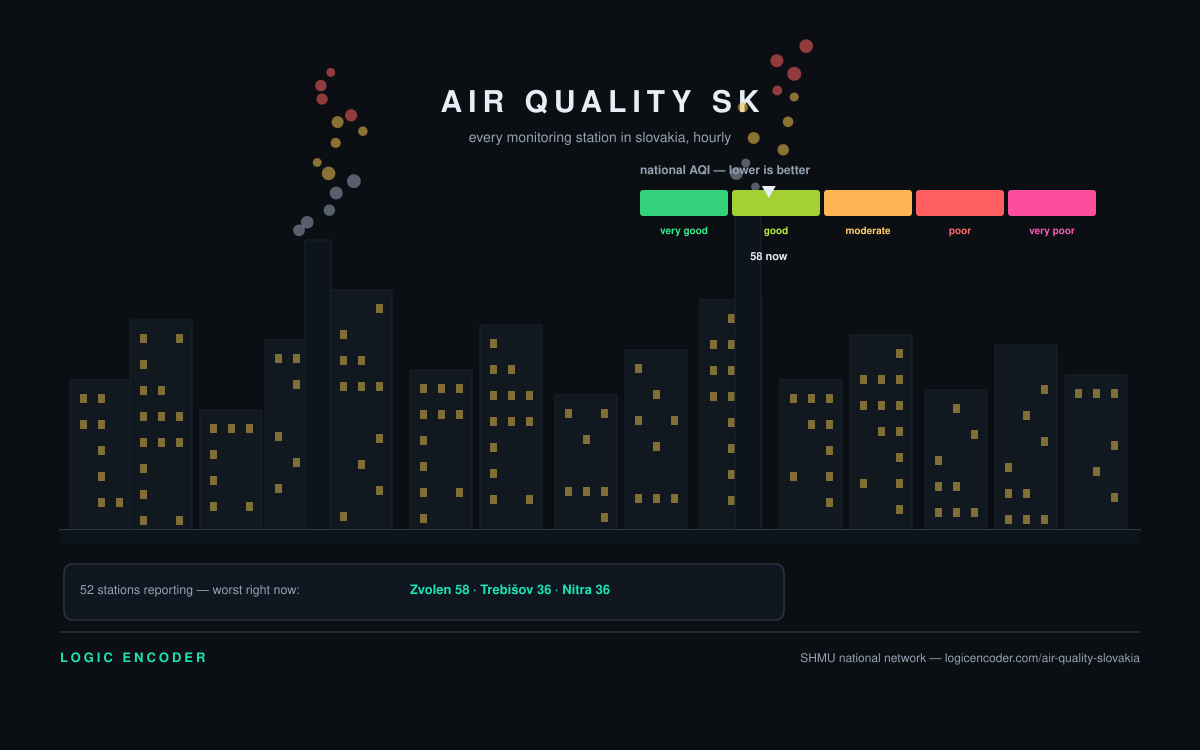Click the good lime AQI swatch
The width and height of the screenshot is (1200, 750).
776,203
